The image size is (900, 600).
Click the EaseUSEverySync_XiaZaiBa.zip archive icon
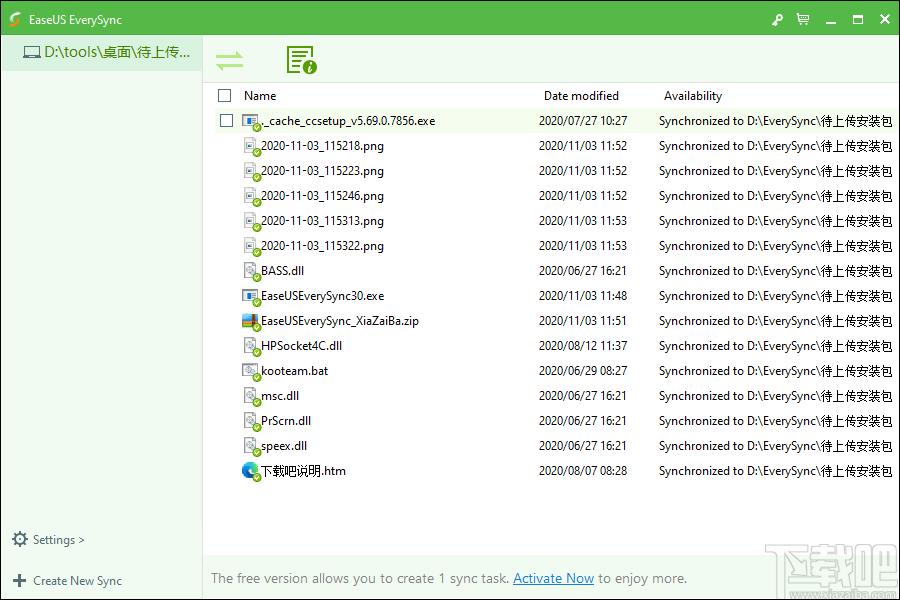[251, 322]
